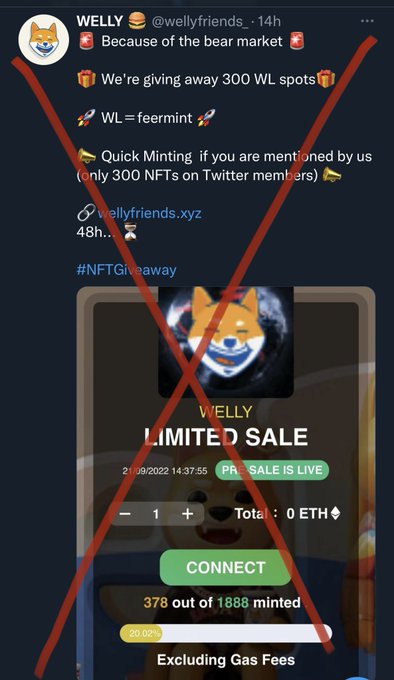This screenshot has height=680, width=394.
Task: Decrease mint quantity with minus button
Action: 125,514
